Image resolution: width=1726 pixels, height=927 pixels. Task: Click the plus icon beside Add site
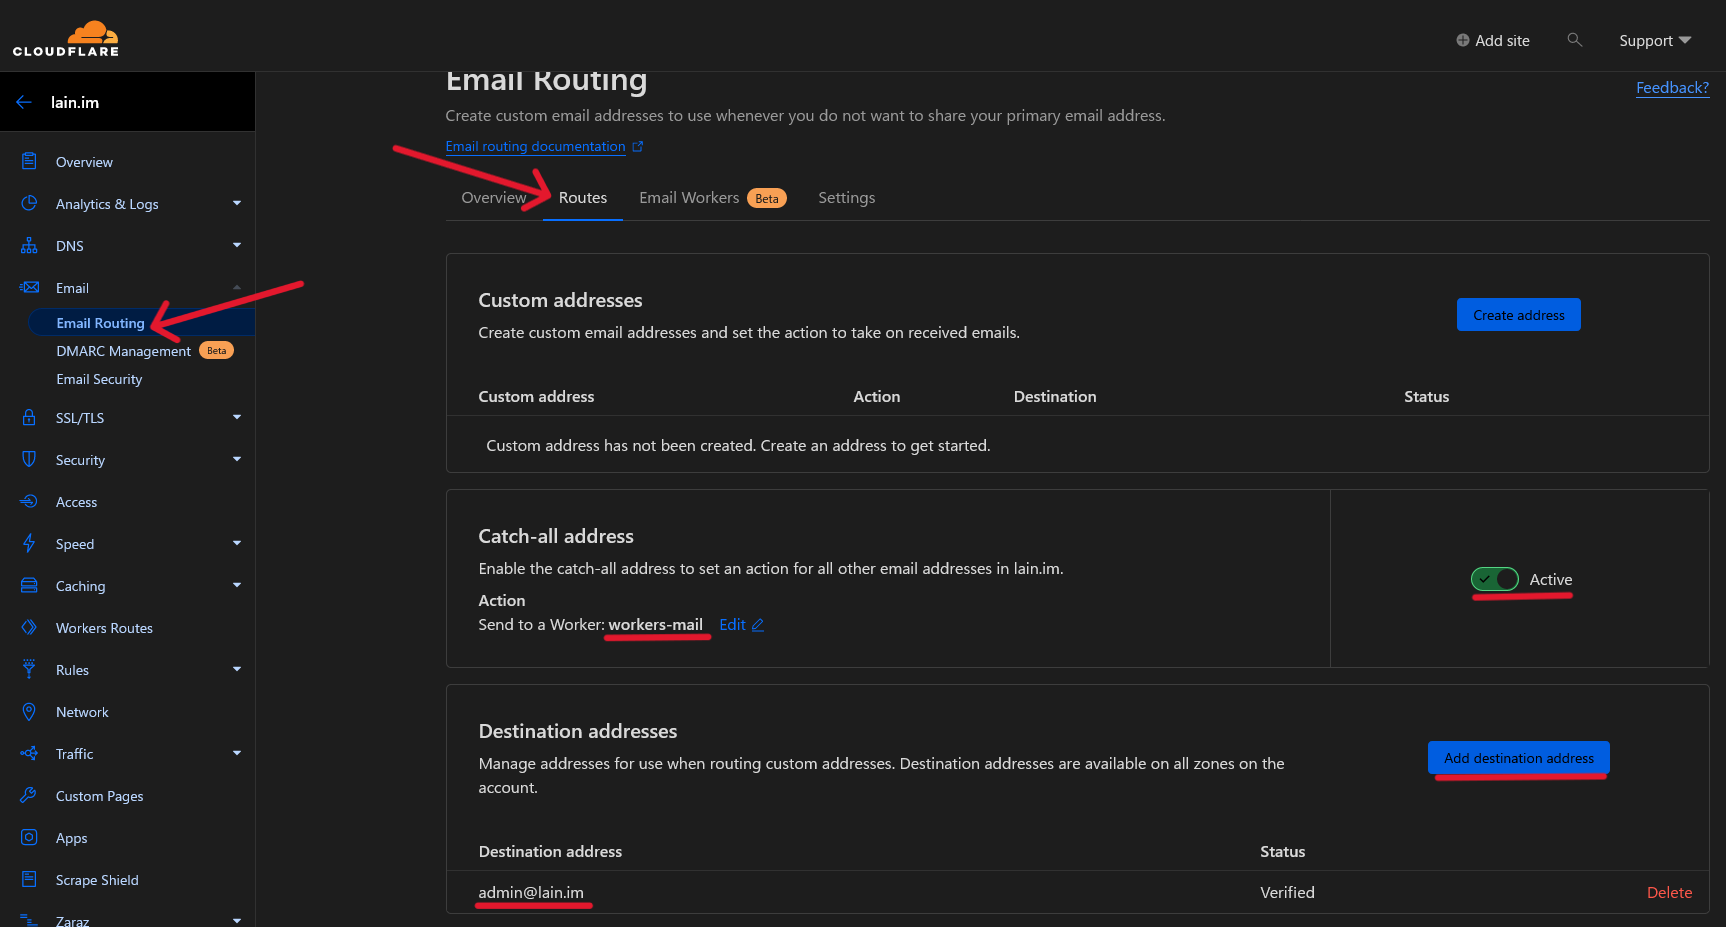coord(1462,40)
